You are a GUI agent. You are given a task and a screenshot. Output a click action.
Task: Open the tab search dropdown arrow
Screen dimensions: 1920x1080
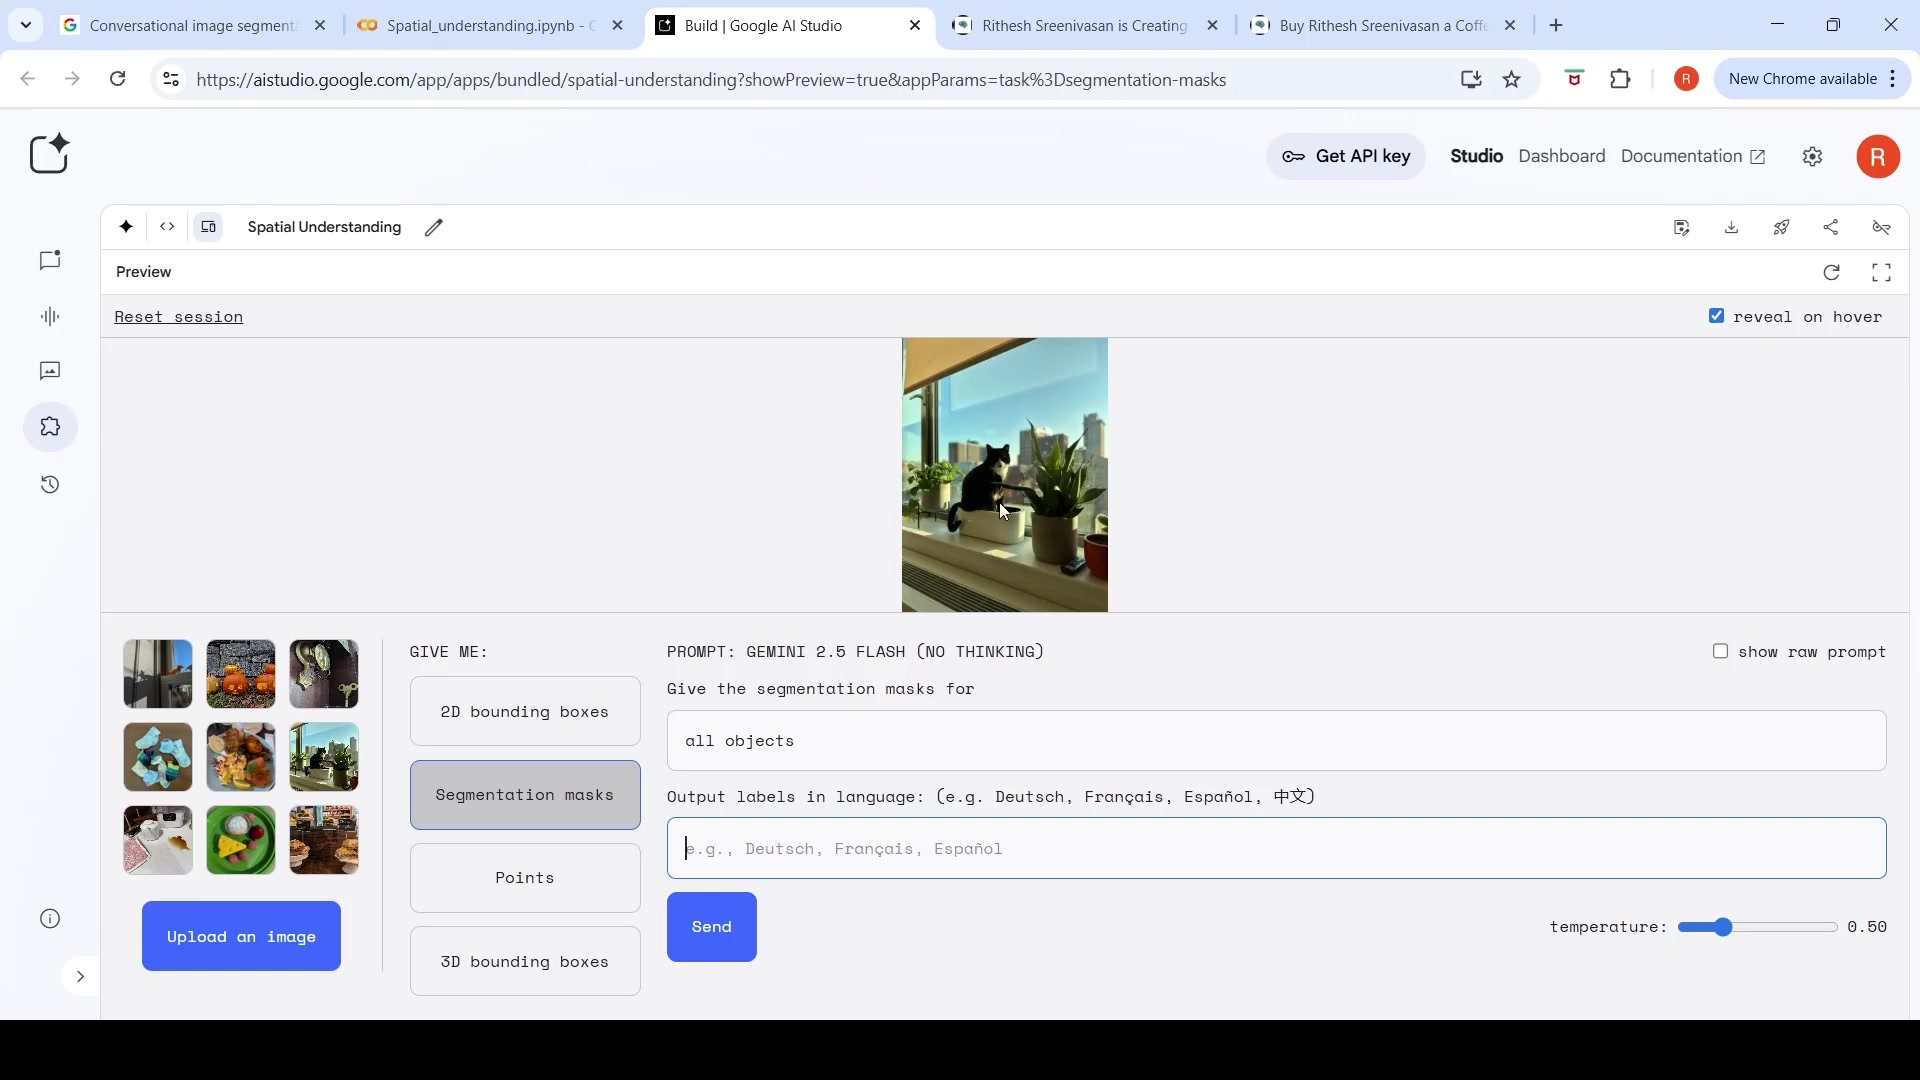point(26,26)
